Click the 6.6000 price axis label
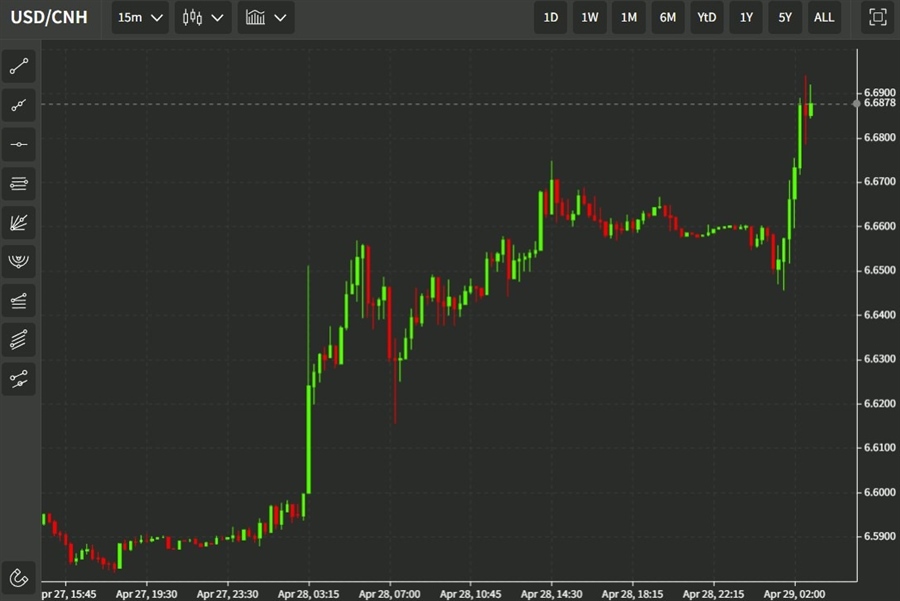Viewport: 900px width, 601px height. point(879,492)
